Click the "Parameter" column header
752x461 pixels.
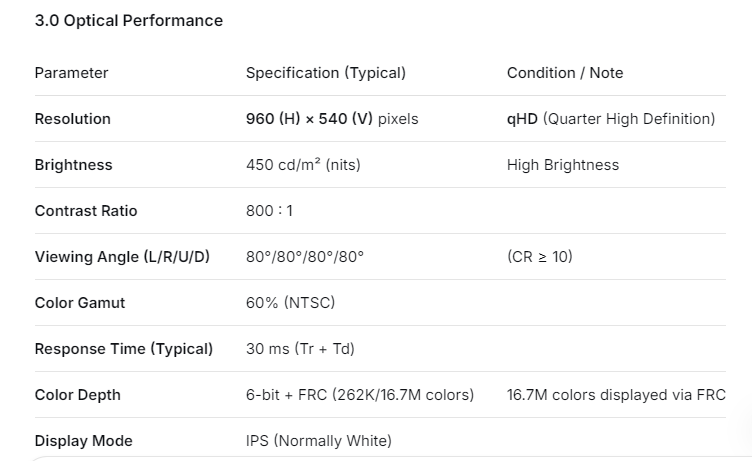coord(71,73)
